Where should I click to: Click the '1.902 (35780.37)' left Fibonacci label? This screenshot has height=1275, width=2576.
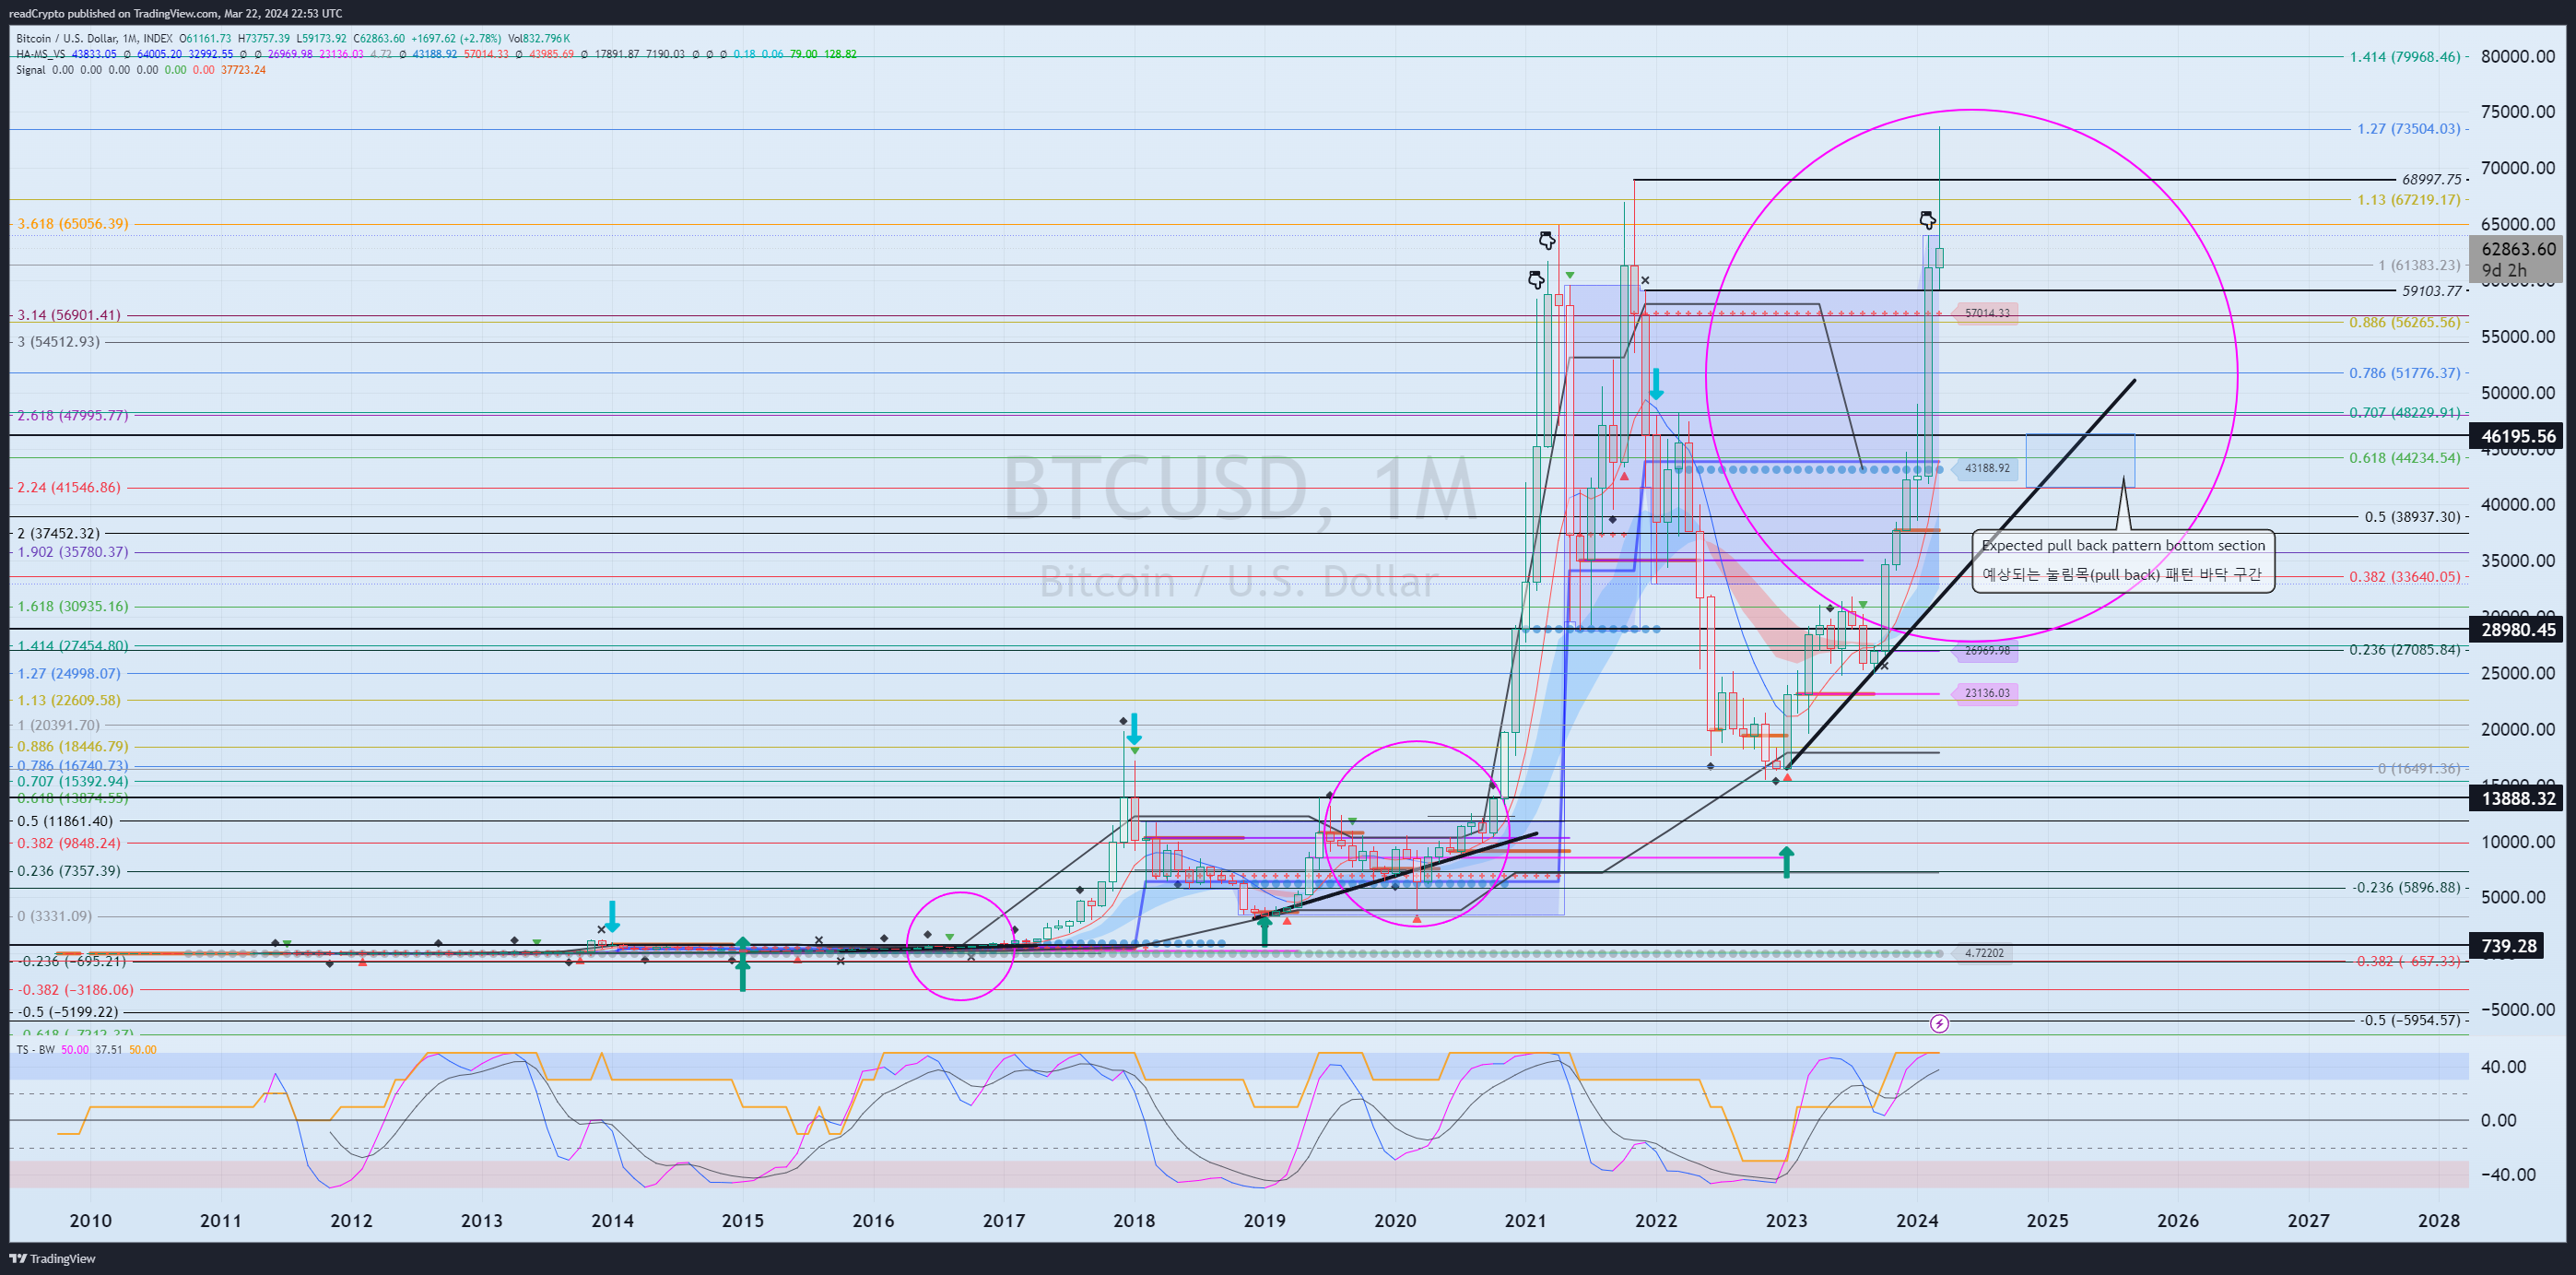73,552
